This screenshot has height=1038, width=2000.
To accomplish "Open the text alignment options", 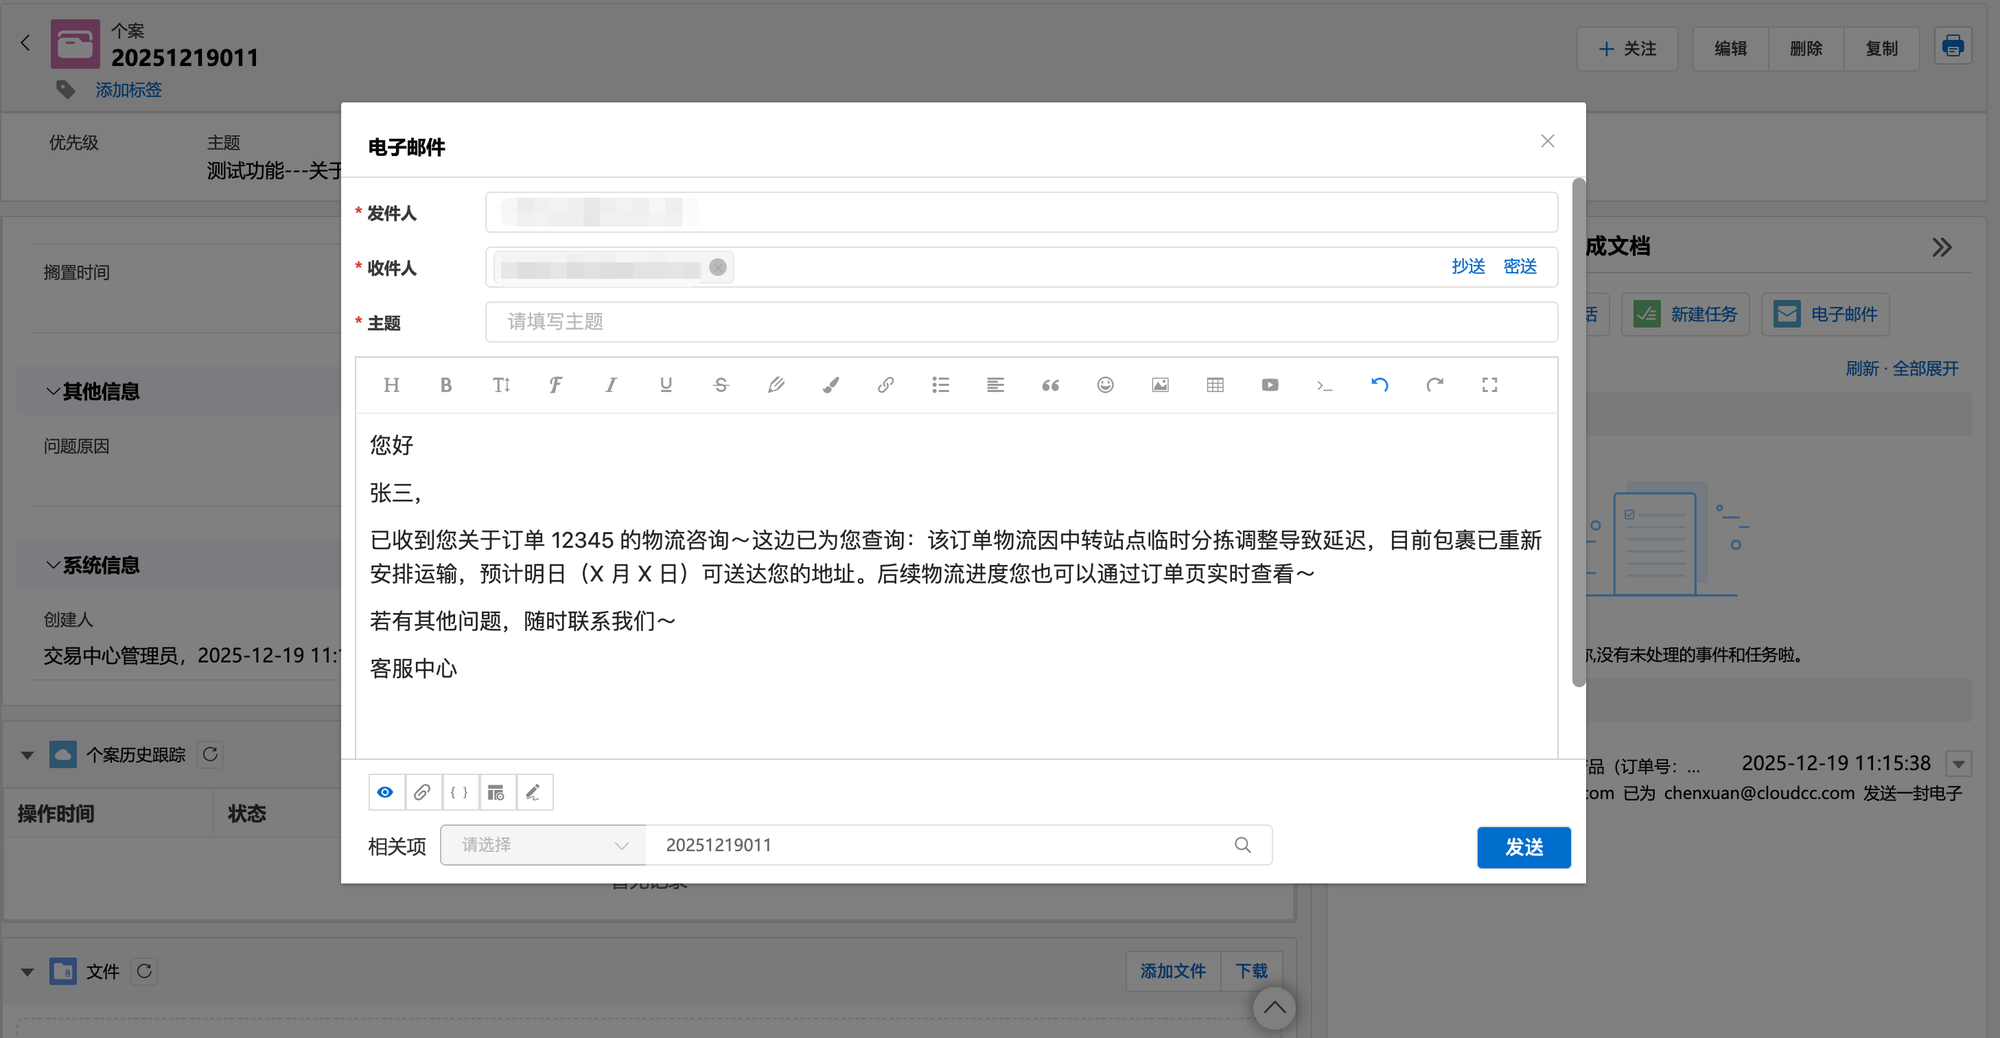I will (995, 385).
